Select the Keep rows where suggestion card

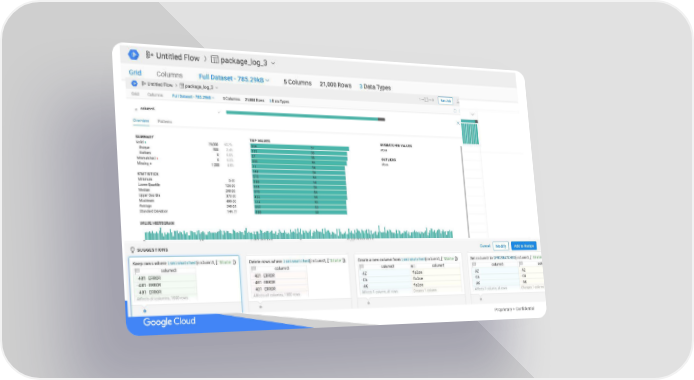(186, 285)
